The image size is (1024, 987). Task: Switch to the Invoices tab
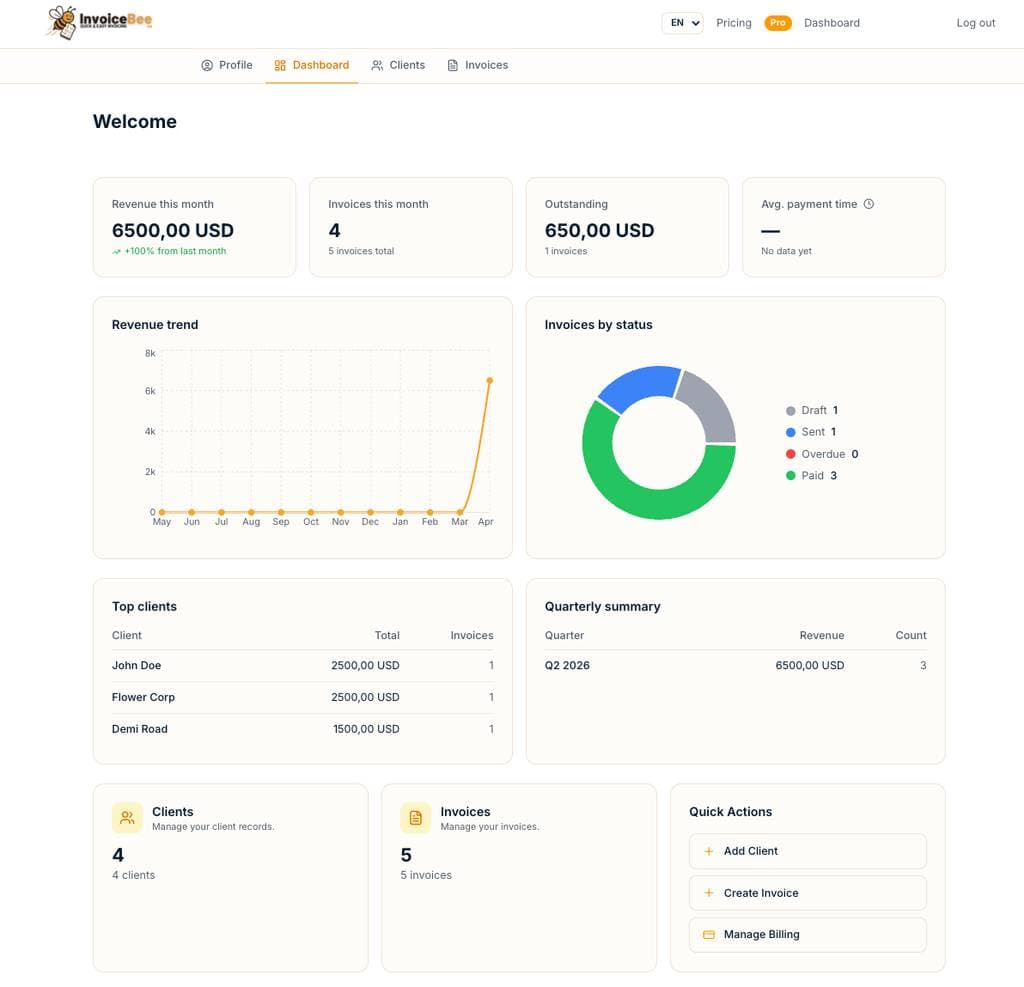click(x=485, y=65)
